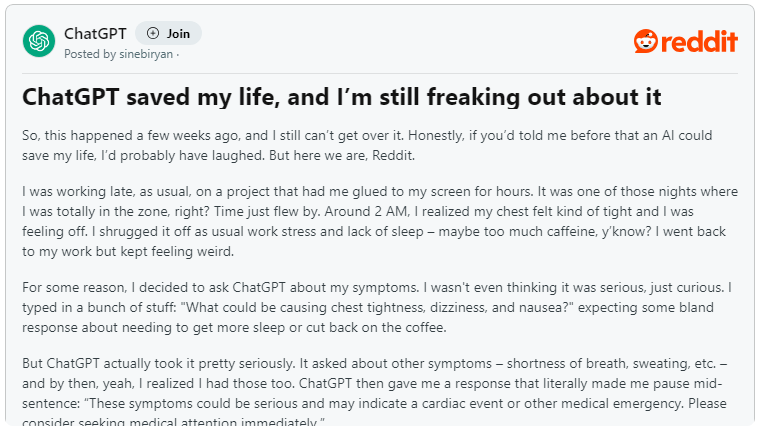Click the paragraph starting 'So, this happened'
Viewport: 763px width, 433px height.
[367, 145]
